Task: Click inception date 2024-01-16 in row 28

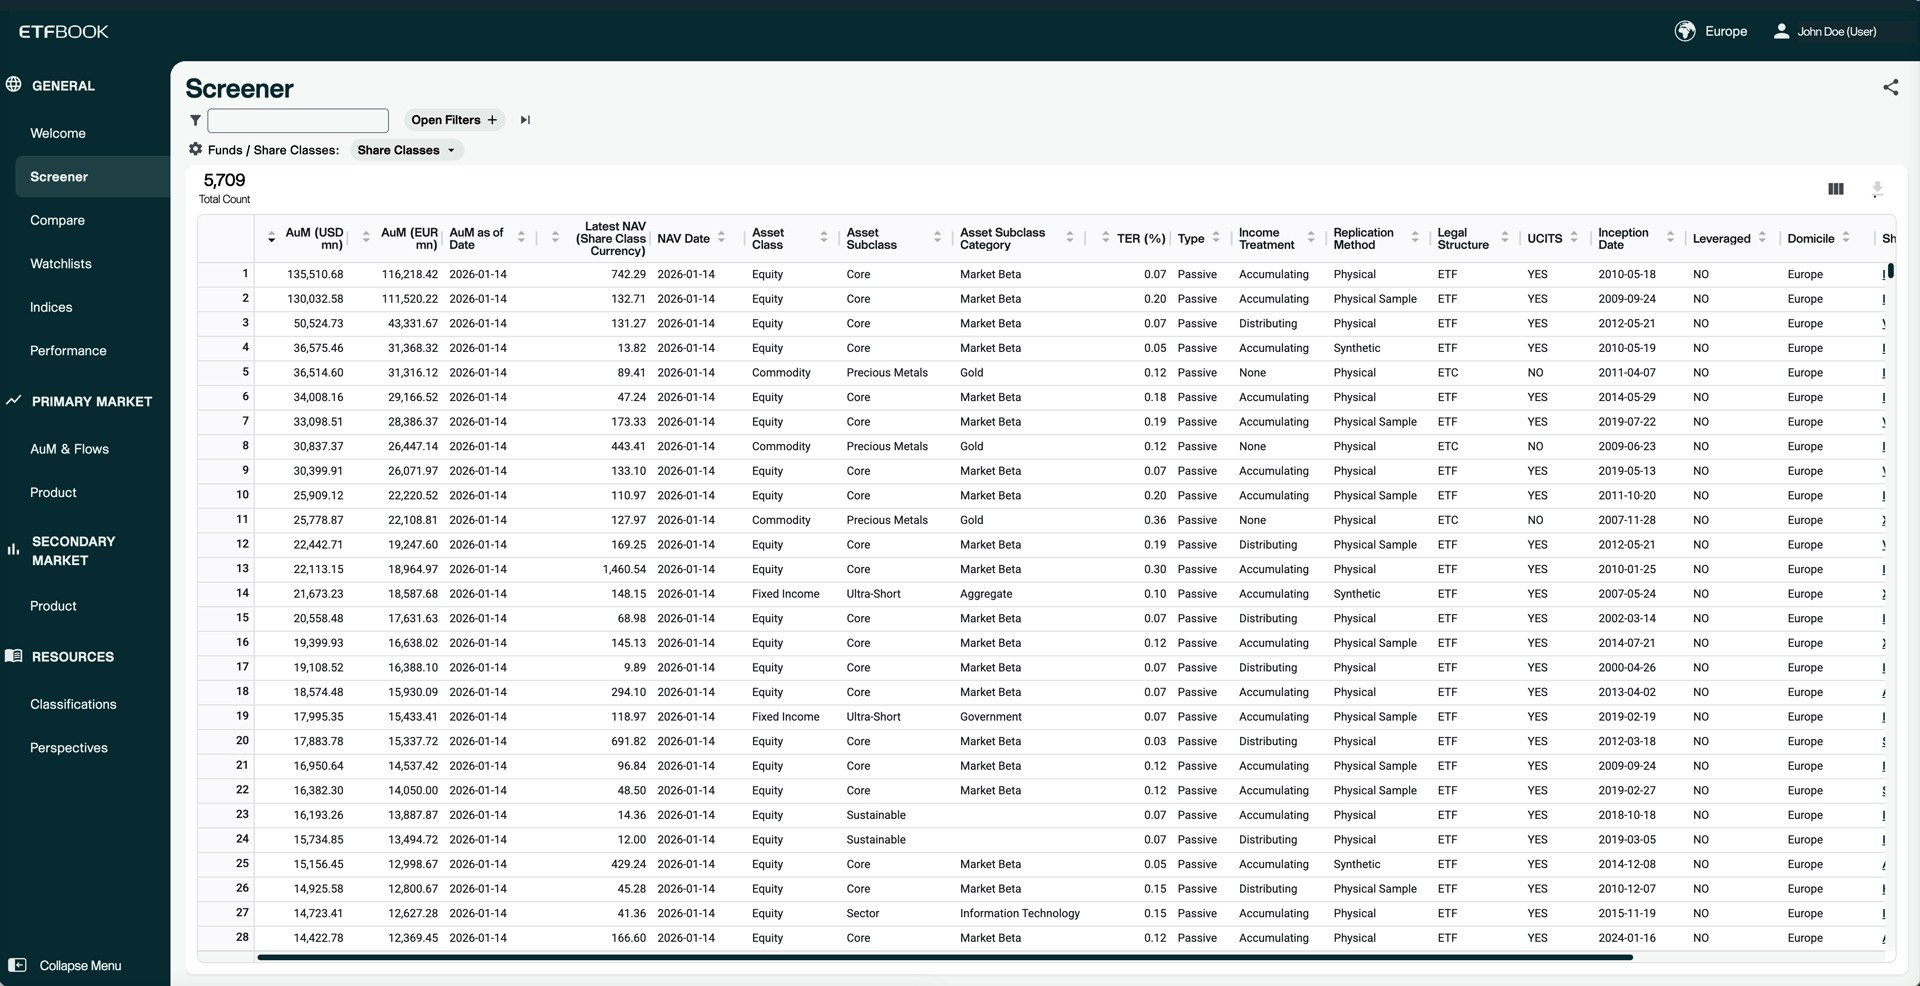Action: [1627, 938]
